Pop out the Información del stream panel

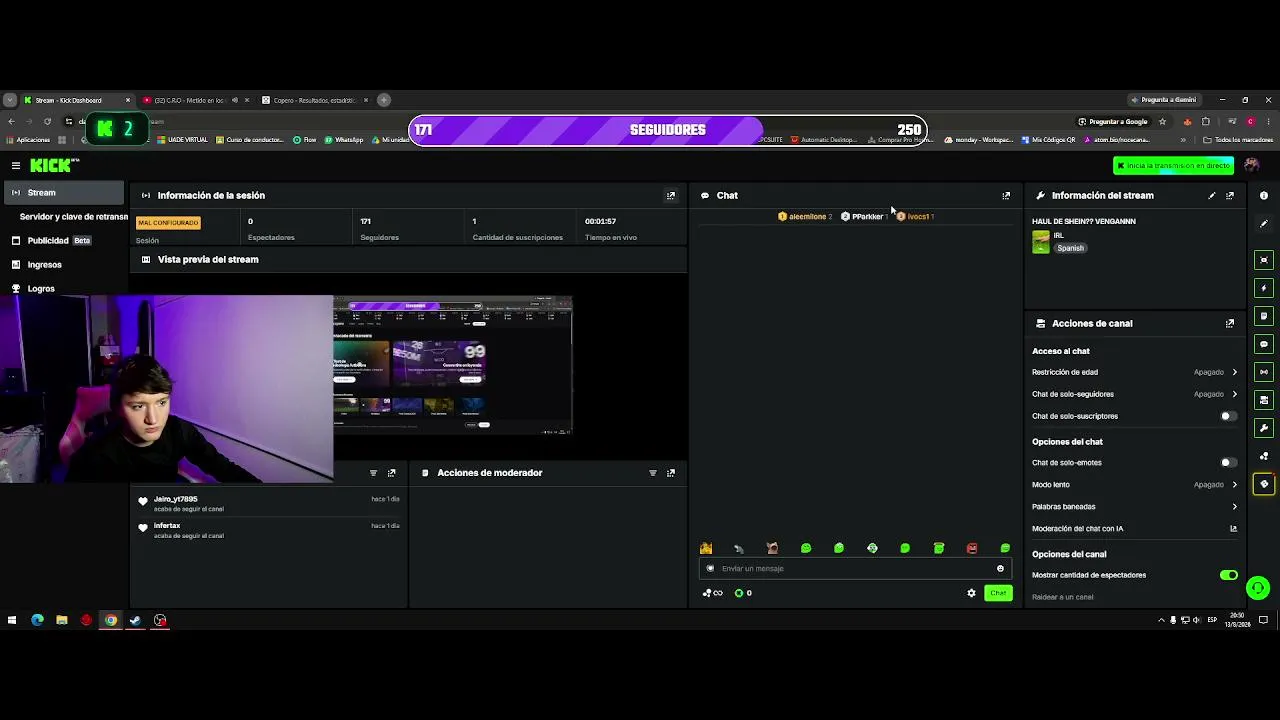(x=1230, y=196)
